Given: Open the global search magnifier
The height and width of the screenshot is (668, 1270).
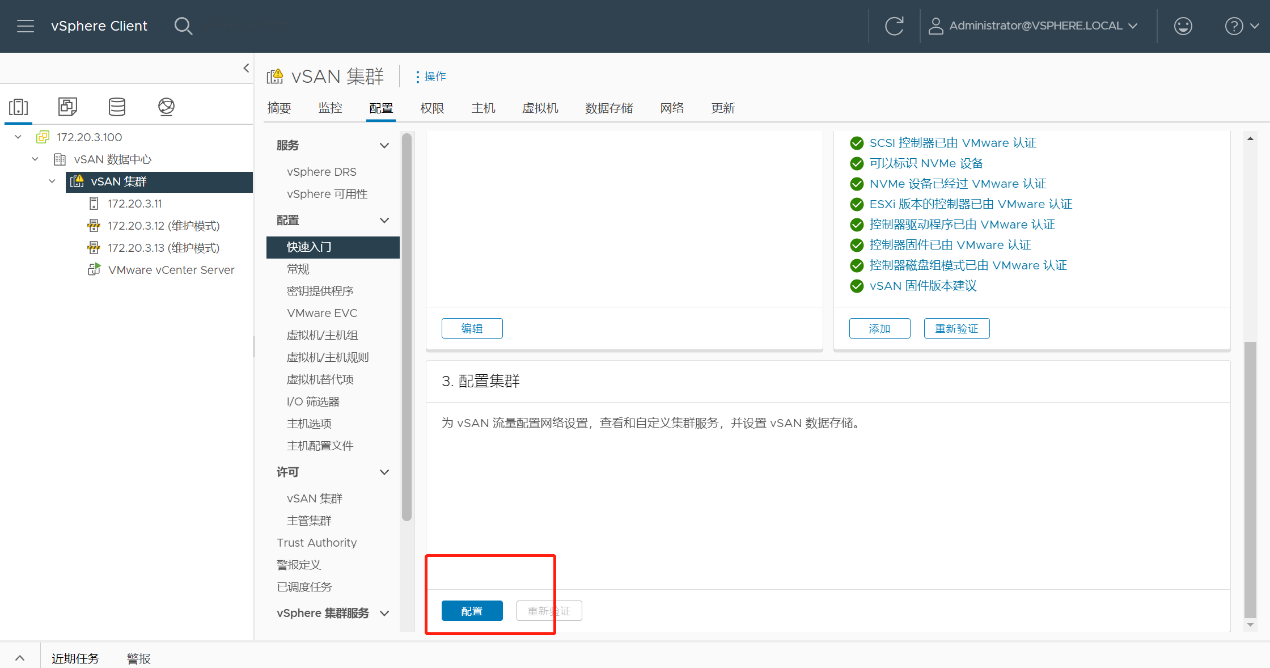Looking at the screenshot, I should tap(183, 26).
